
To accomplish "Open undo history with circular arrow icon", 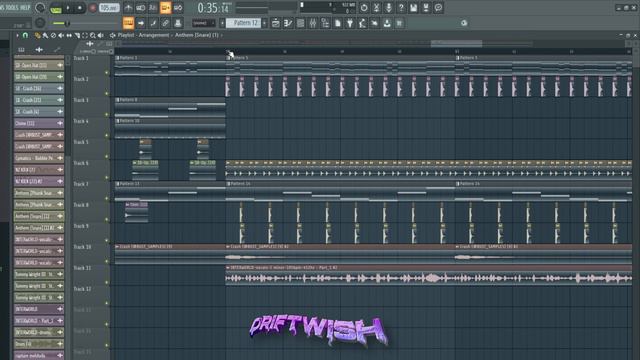I will 364,8.
